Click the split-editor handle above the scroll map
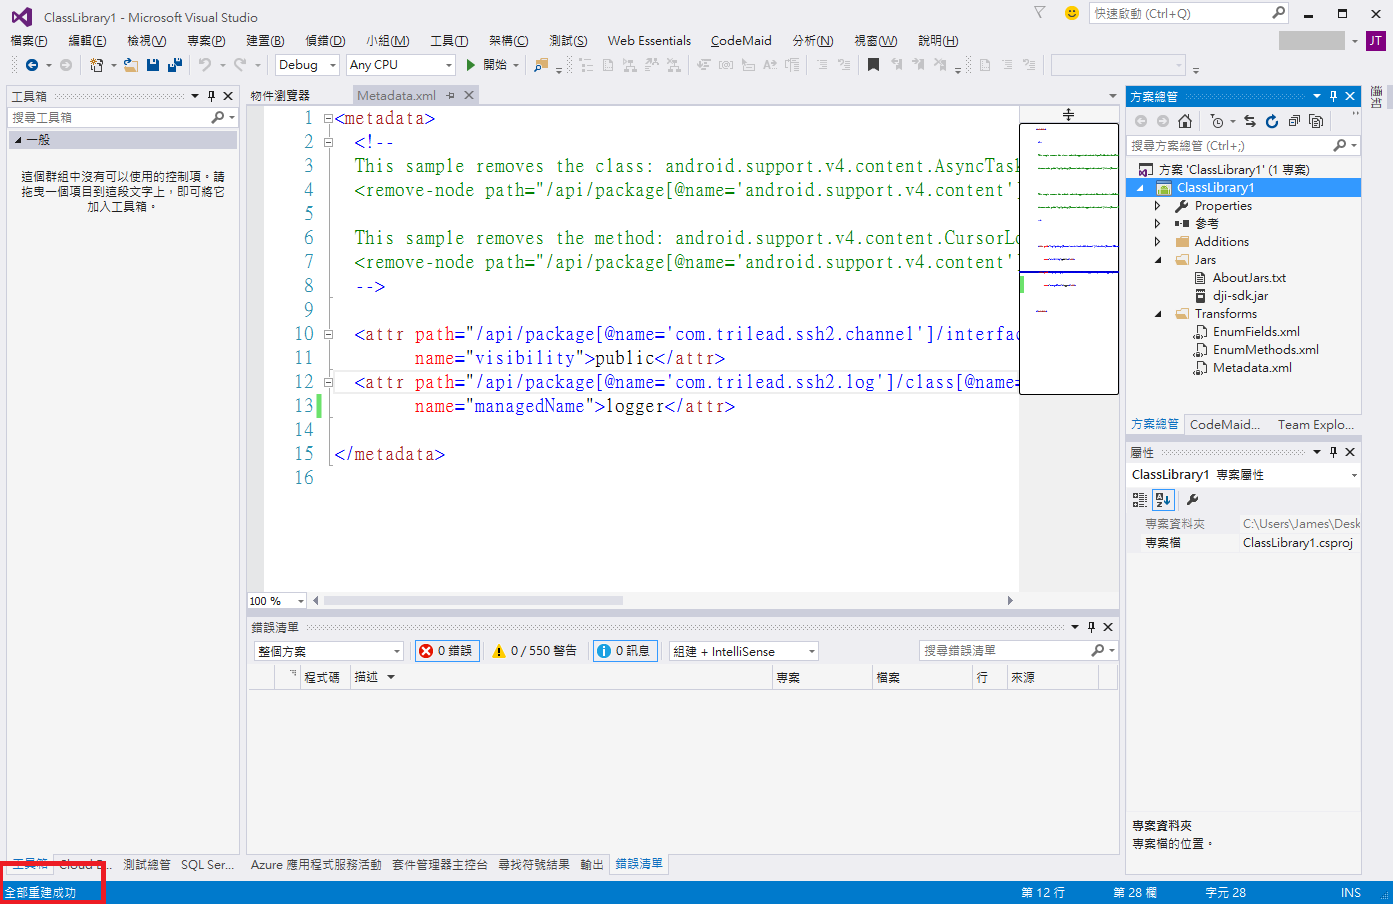The height and width of the screenshot is (904, 1393). click(x=1068, y=114)
